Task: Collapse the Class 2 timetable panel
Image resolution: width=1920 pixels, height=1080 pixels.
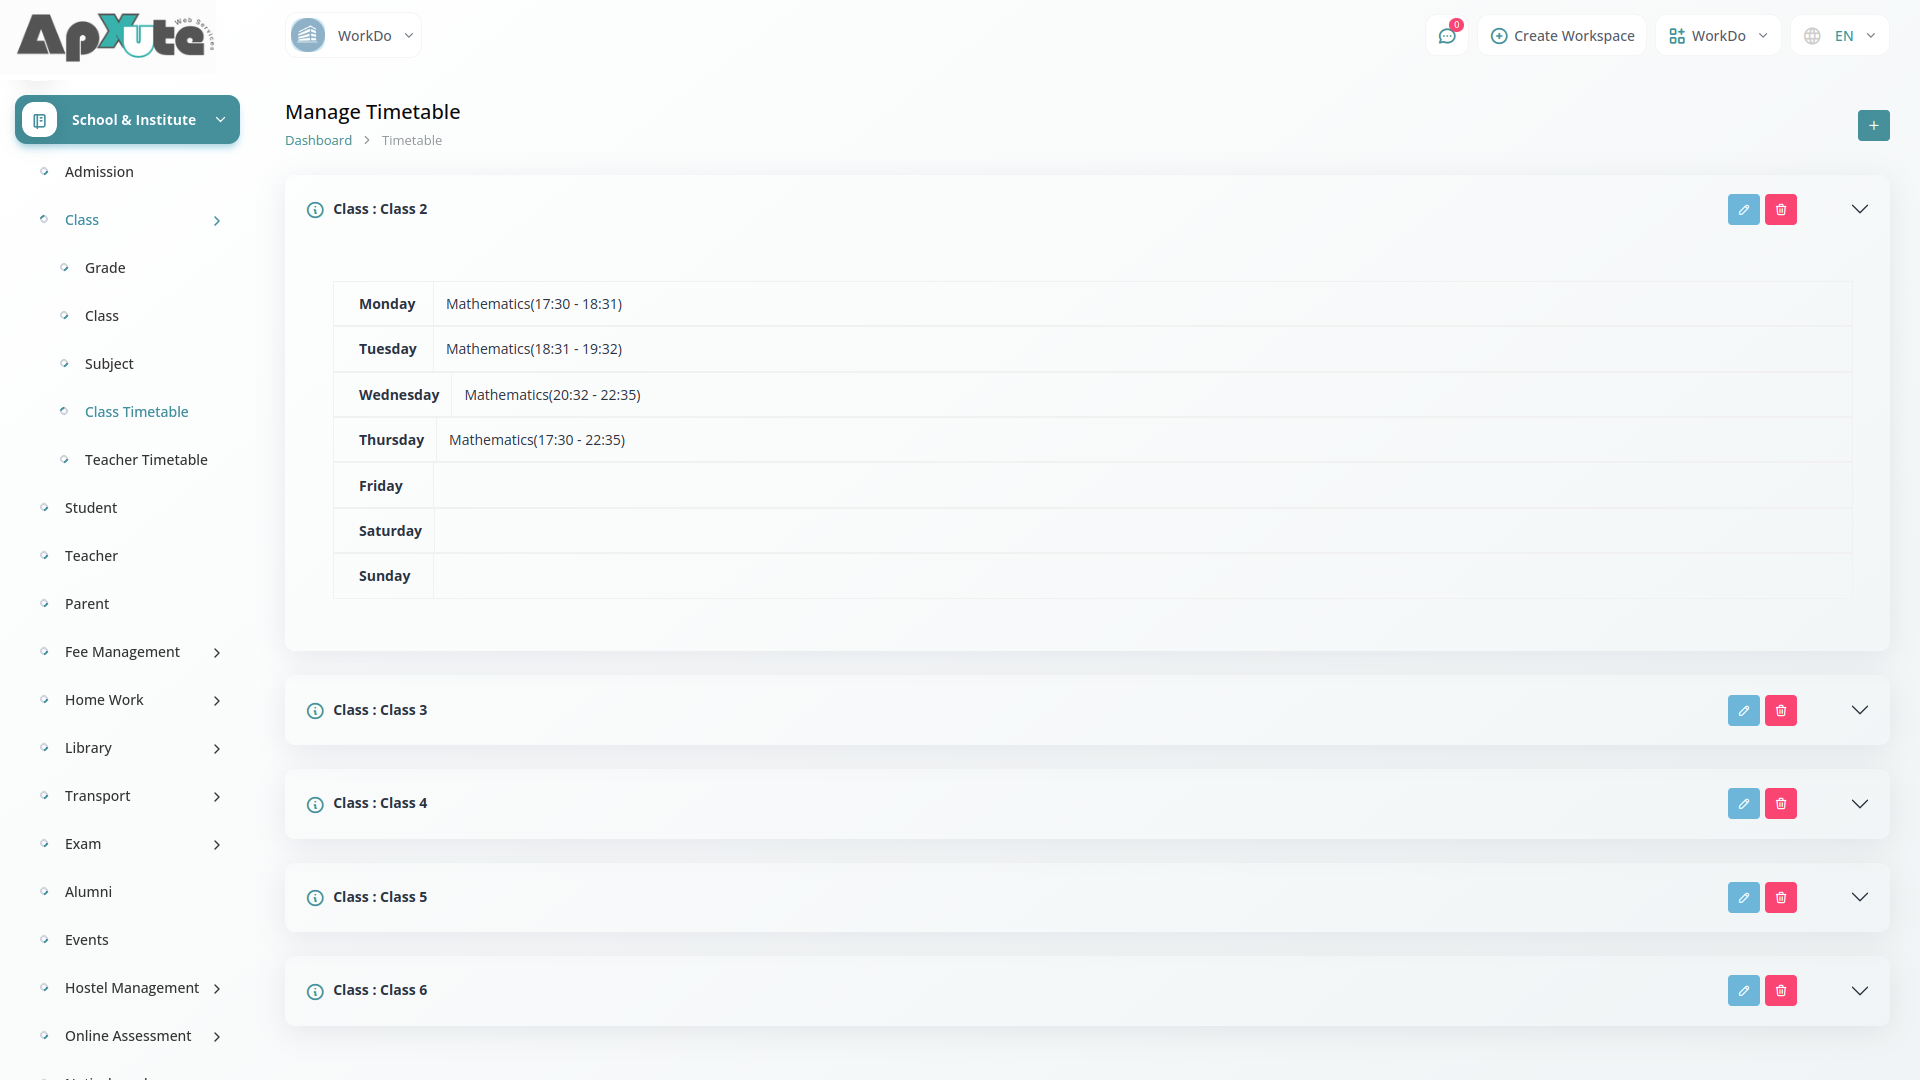Action: tap(1859, 210)
